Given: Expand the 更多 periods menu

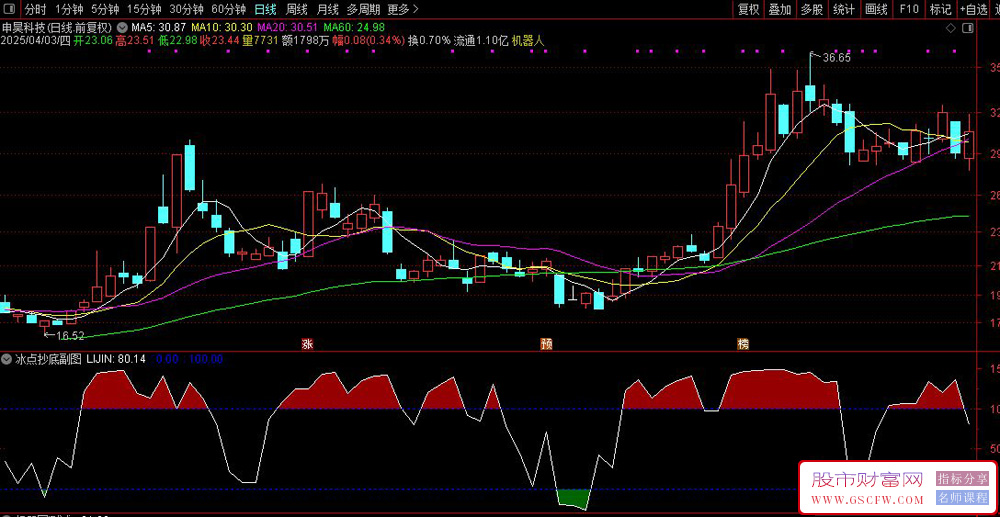Looking at the screenshot, I should [403, 9].
